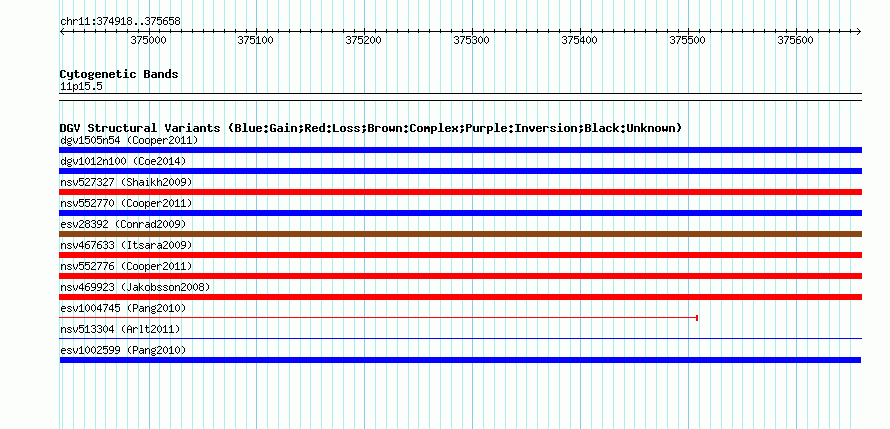Screen dimensions: 890x429
Task: Click the red loss bar under nsv527327
Action: [460, 192]
